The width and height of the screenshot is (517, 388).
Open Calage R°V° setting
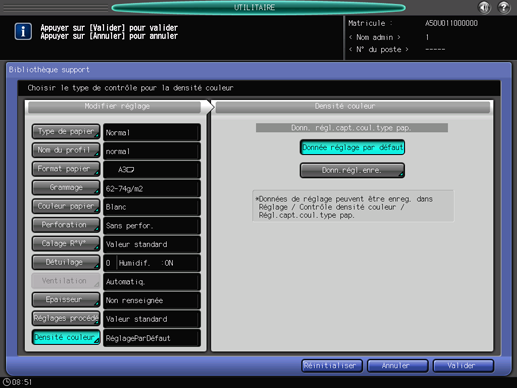pyautogui.click(x=66, y=244)
